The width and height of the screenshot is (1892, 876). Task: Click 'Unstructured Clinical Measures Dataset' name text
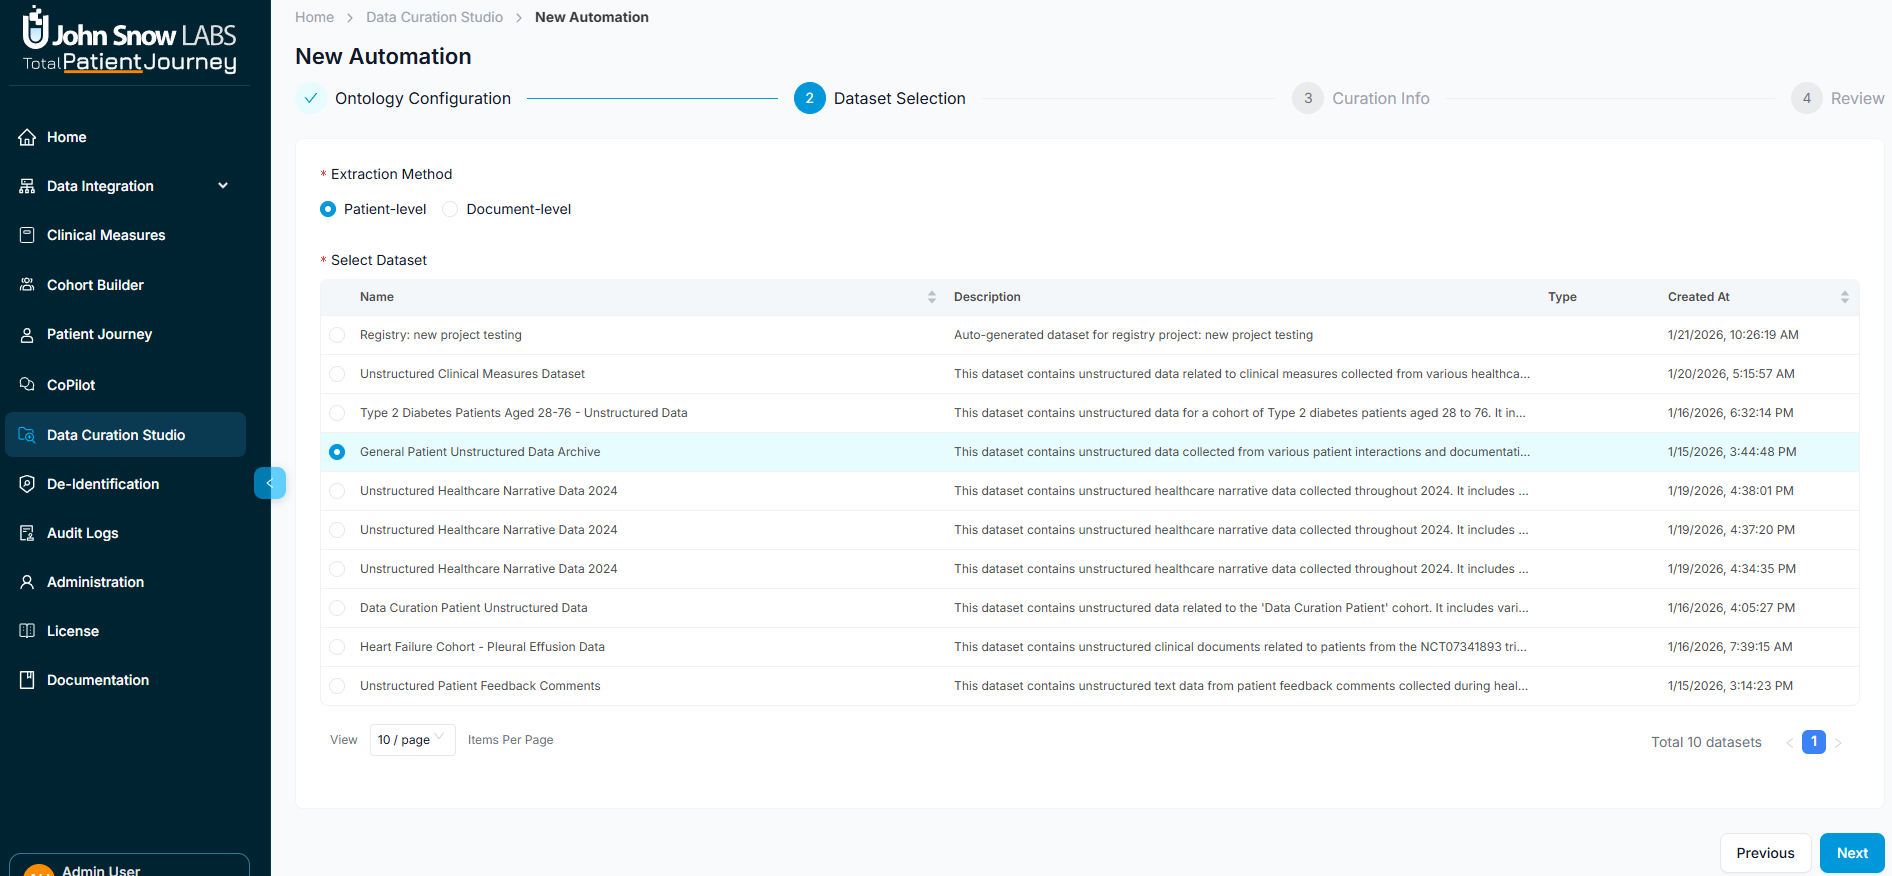click(x=472, y=374)
